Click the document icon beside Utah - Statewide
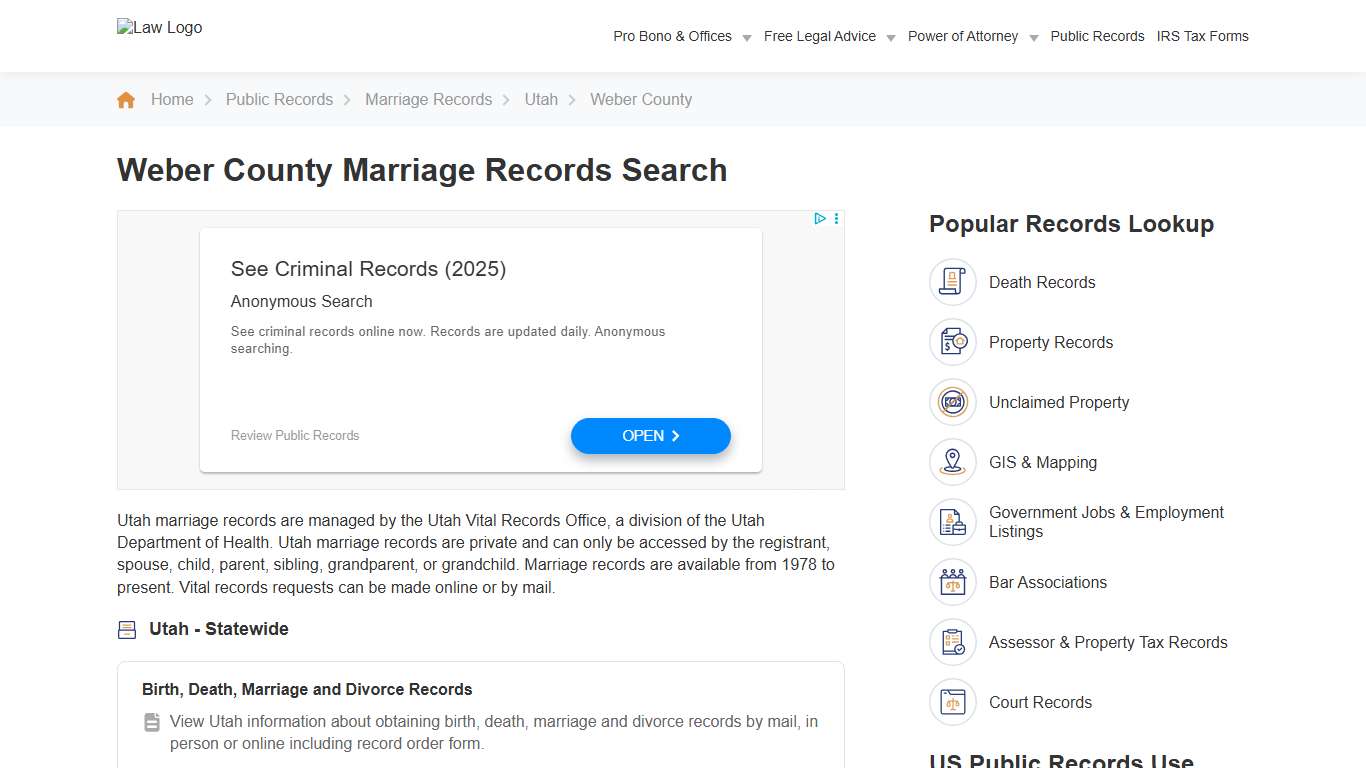 (126, 629)
